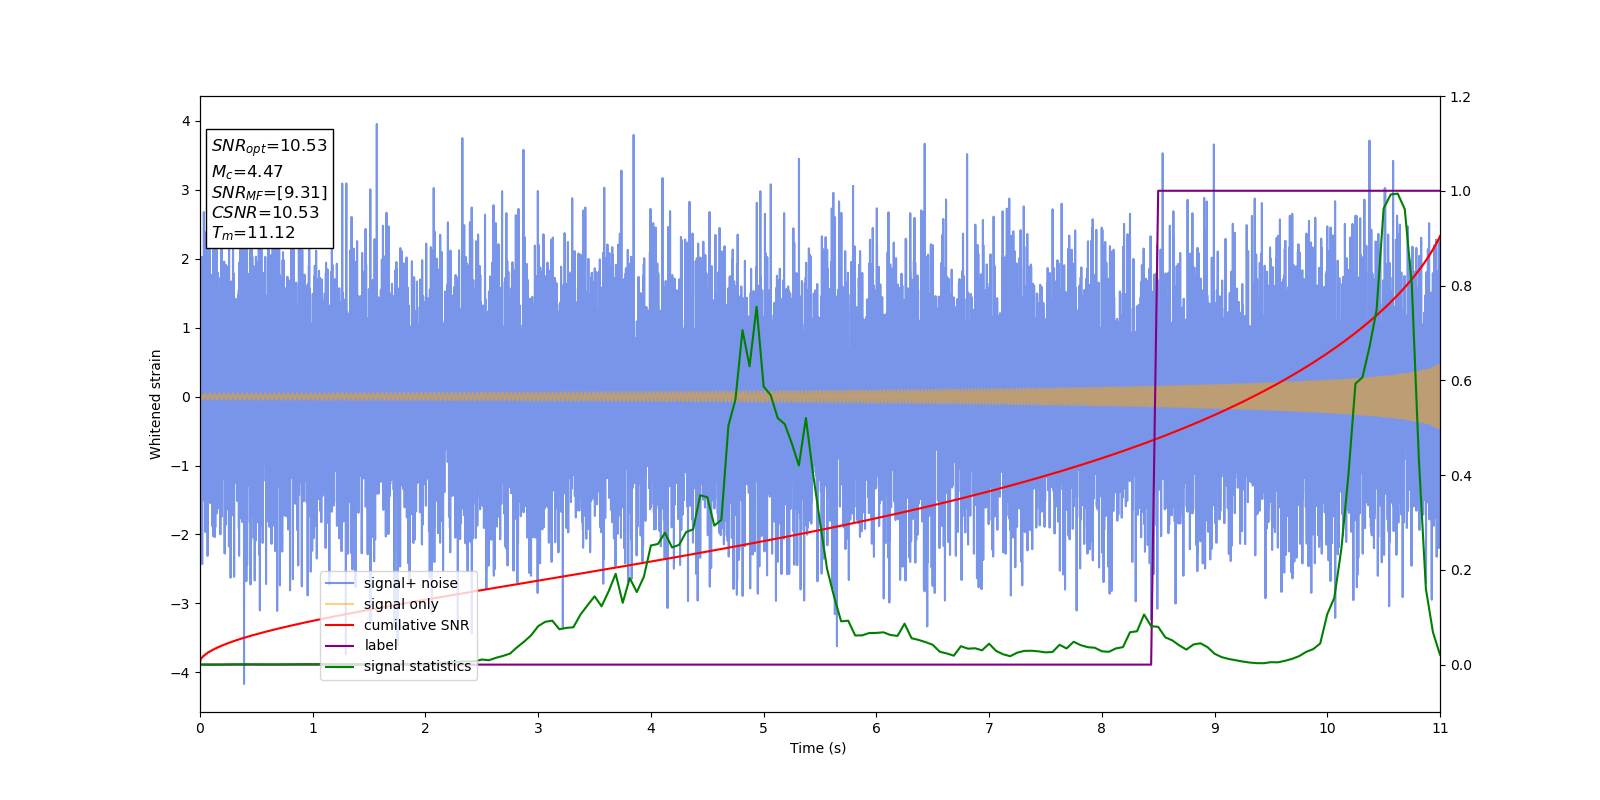Click the SNRMF=[9.31] annotation text
1600x800 pixels.
pyautogui.click(x=269, y=193)
